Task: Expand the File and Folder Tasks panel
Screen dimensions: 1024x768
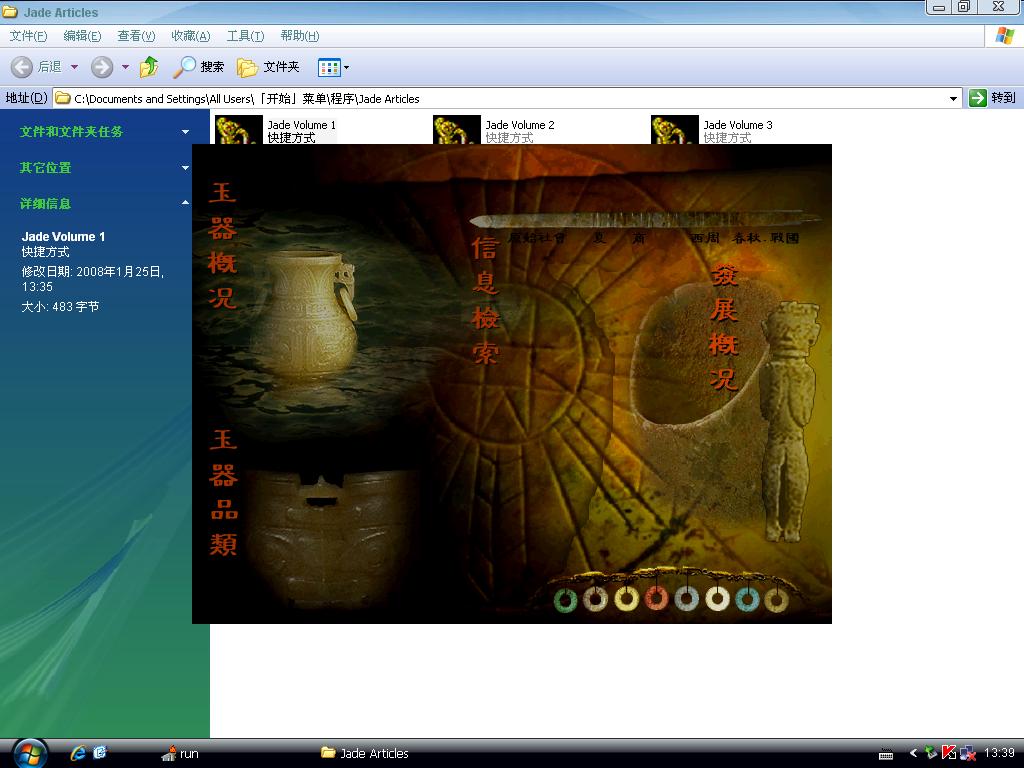Action: click(185, 132)
